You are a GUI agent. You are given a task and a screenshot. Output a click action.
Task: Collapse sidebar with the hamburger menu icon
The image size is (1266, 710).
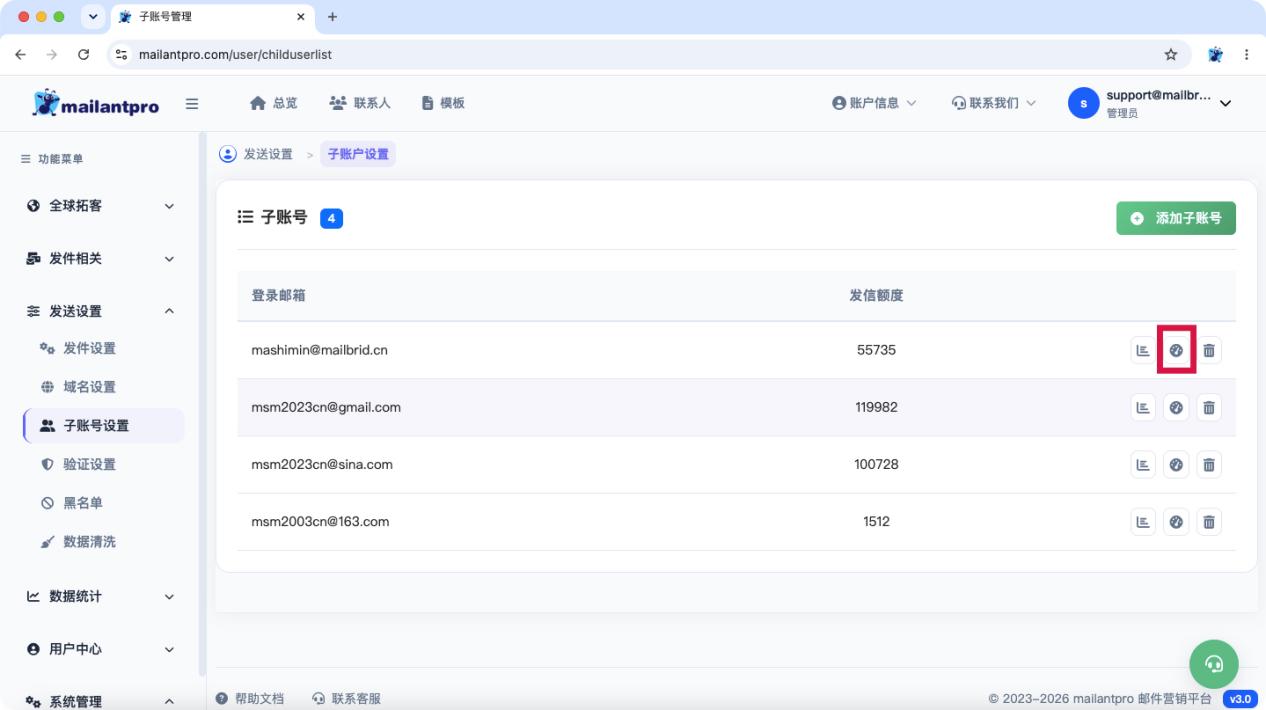tap(192, 103)
